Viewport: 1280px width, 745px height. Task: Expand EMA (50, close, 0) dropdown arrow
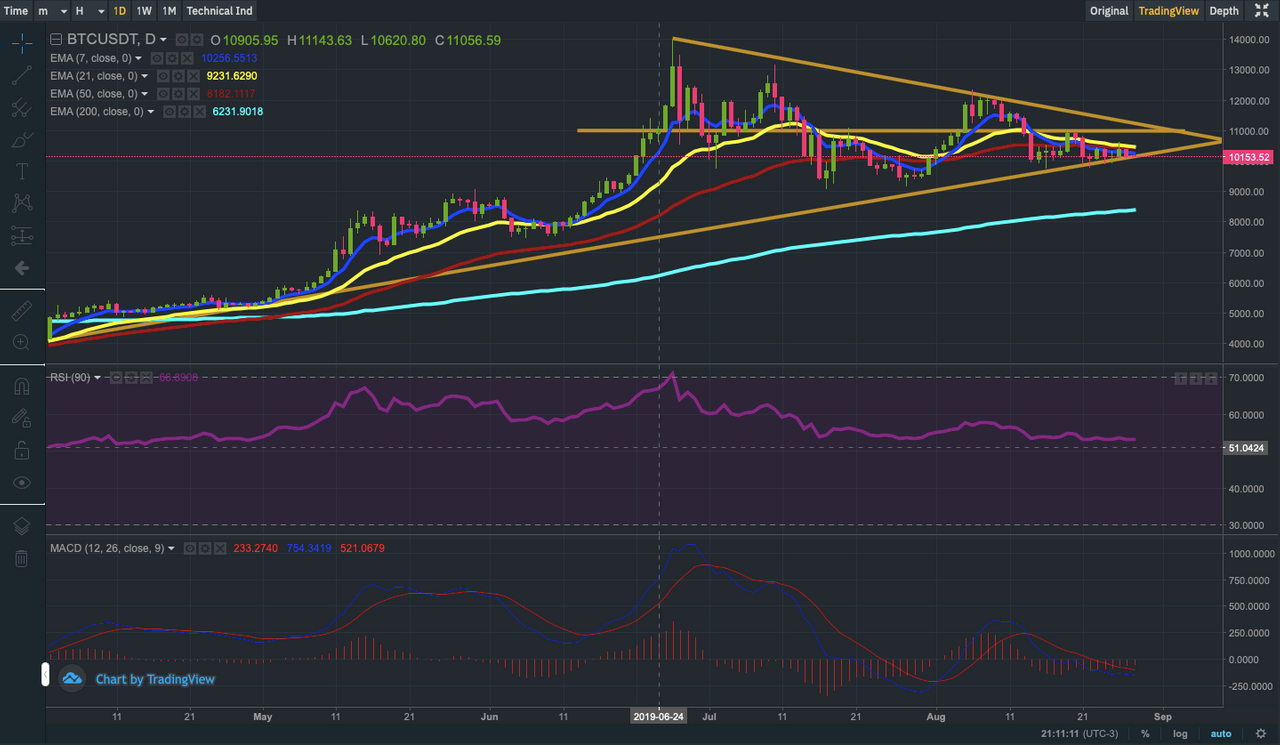144,94
